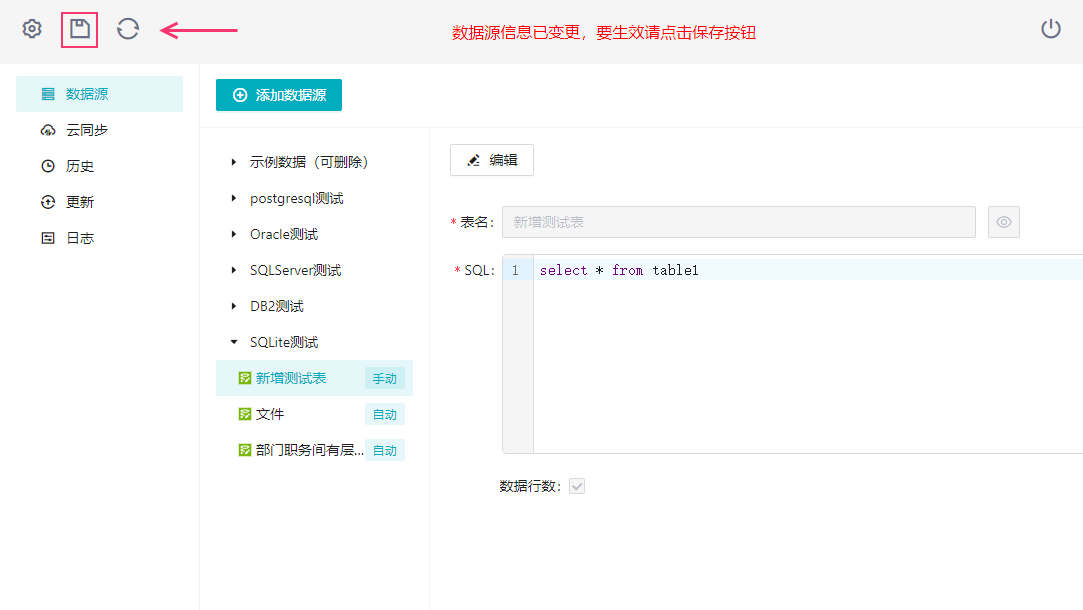This screenshot has width=1083, height=610.
Task: Click table icon beside 文件
Action: point(245,414)
